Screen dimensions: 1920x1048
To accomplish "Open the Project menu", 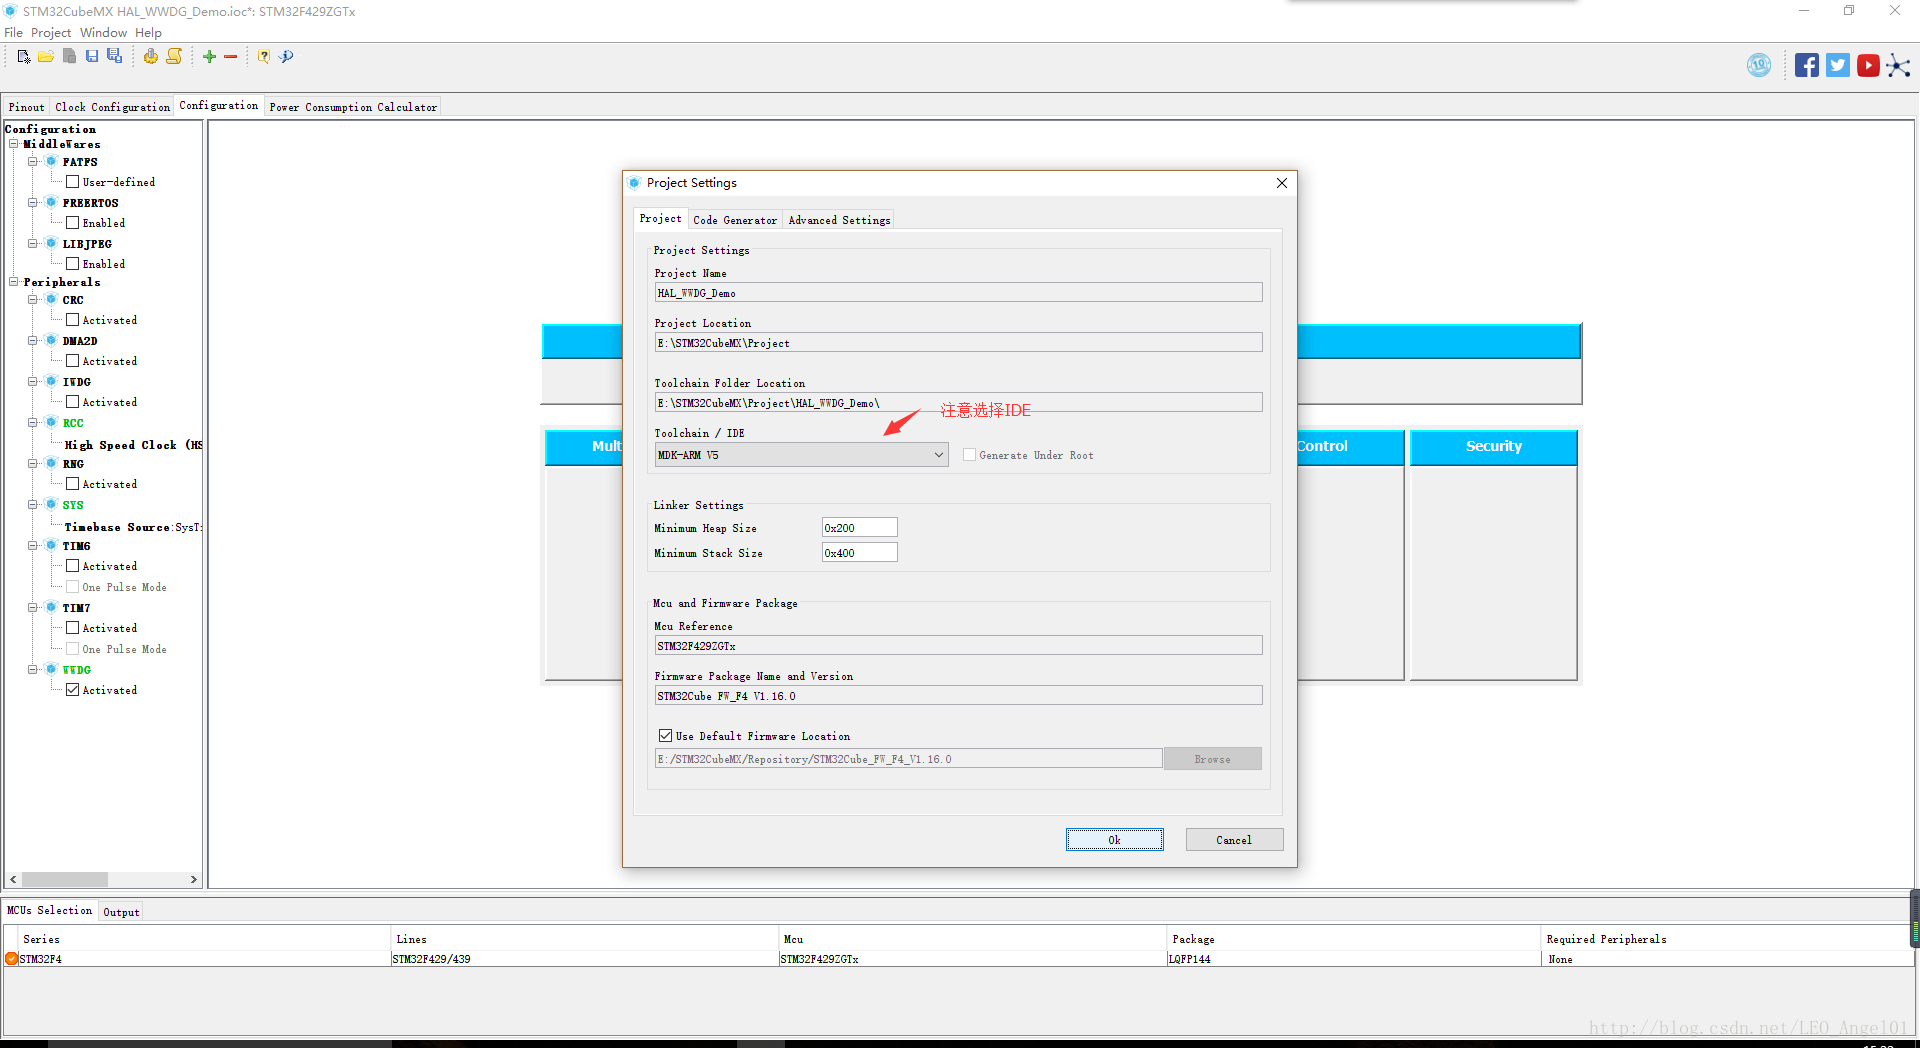I will point(51,32).
